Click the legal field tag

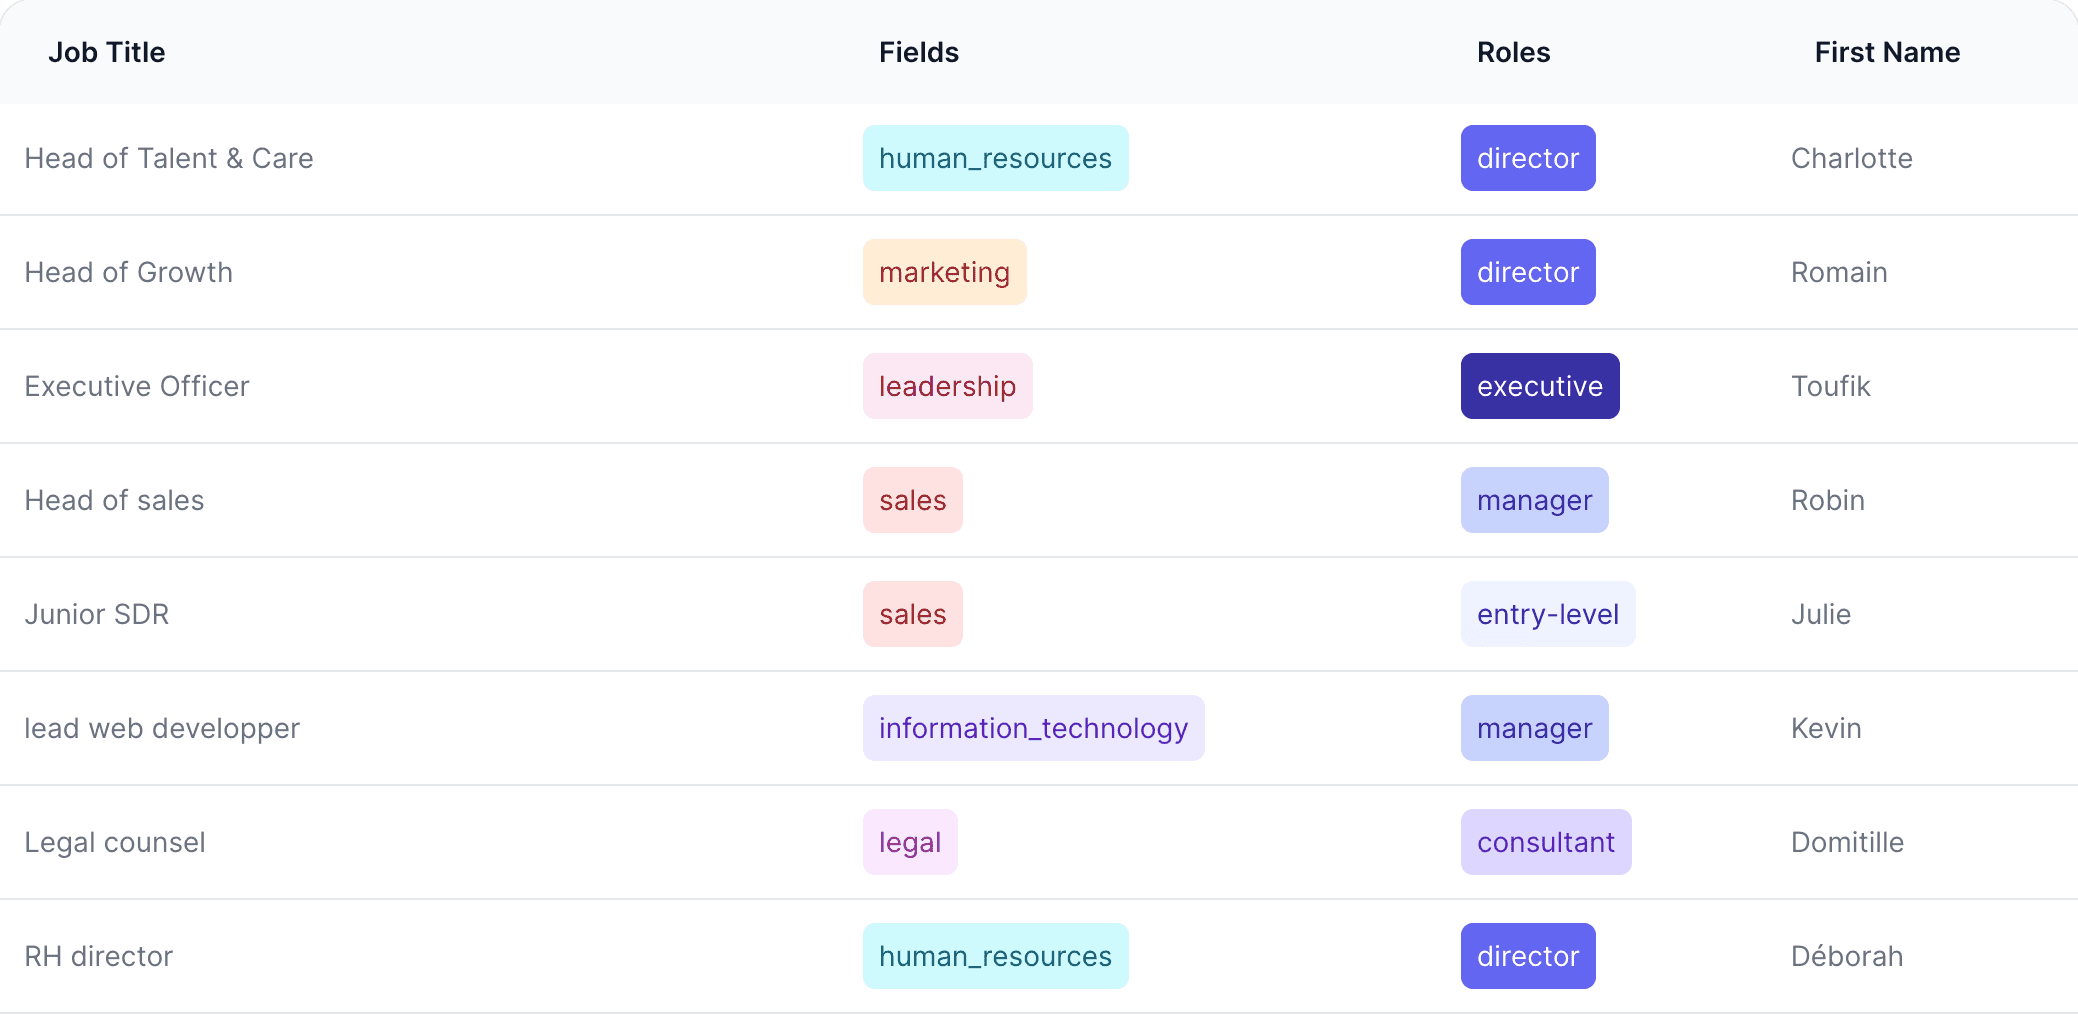coord(910,842)
